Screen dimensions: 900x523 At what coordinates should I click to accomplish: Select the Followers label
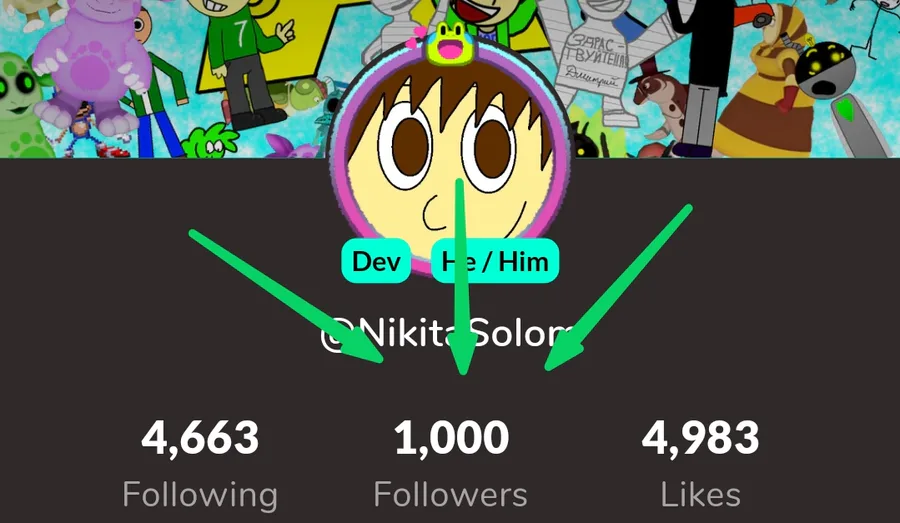pos(451,494)
